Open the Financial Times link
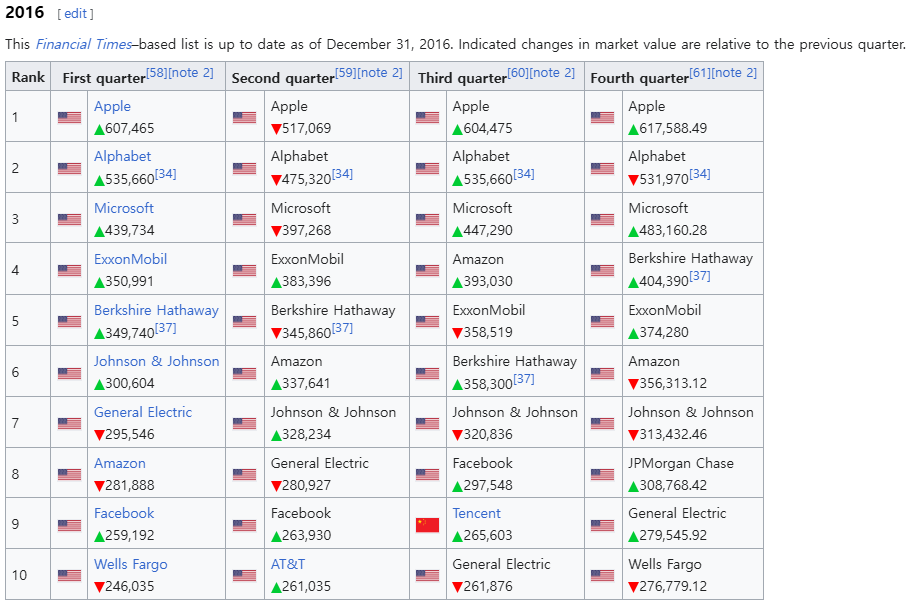This screenshot has width=907, height=605. click(84, 45)
